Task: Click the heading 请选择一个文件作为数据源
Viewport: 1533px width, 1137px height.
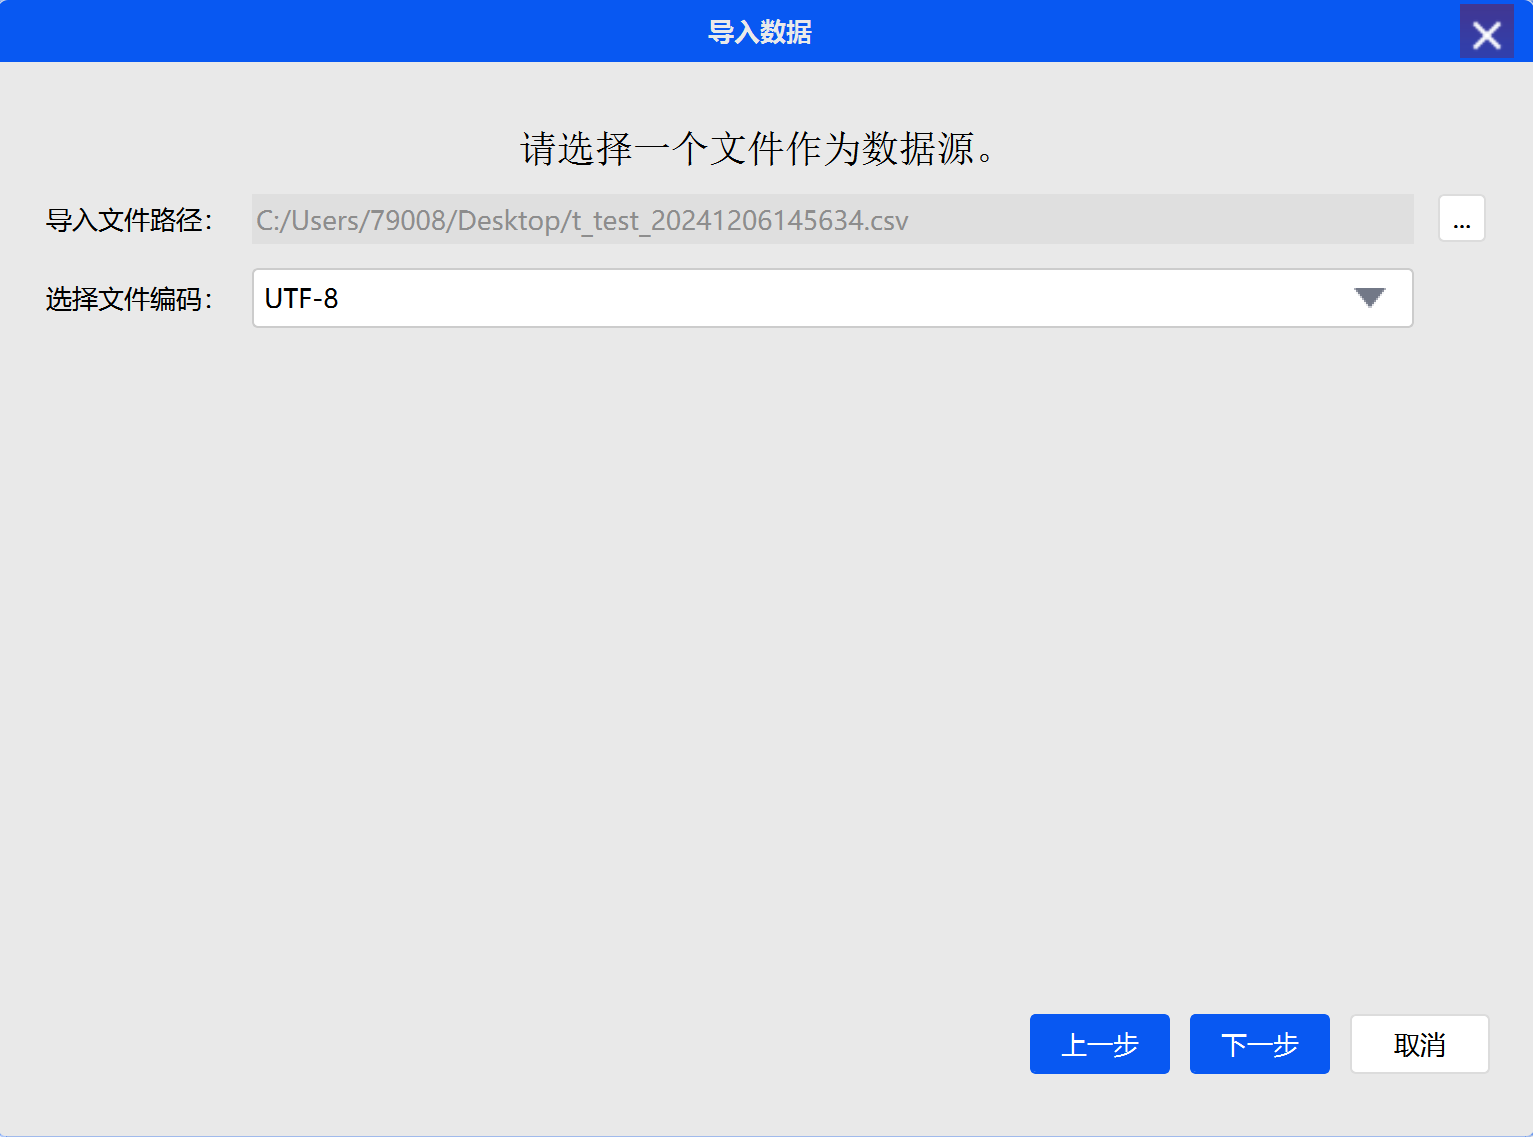Action: tap(757, 149)
